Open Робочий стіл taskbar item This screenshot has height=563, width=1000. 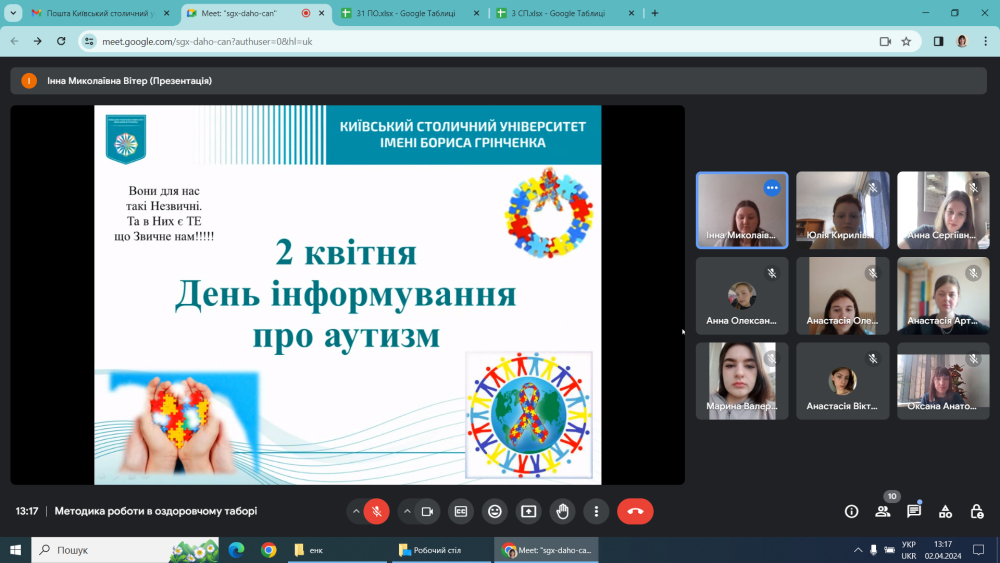(440, 550)
